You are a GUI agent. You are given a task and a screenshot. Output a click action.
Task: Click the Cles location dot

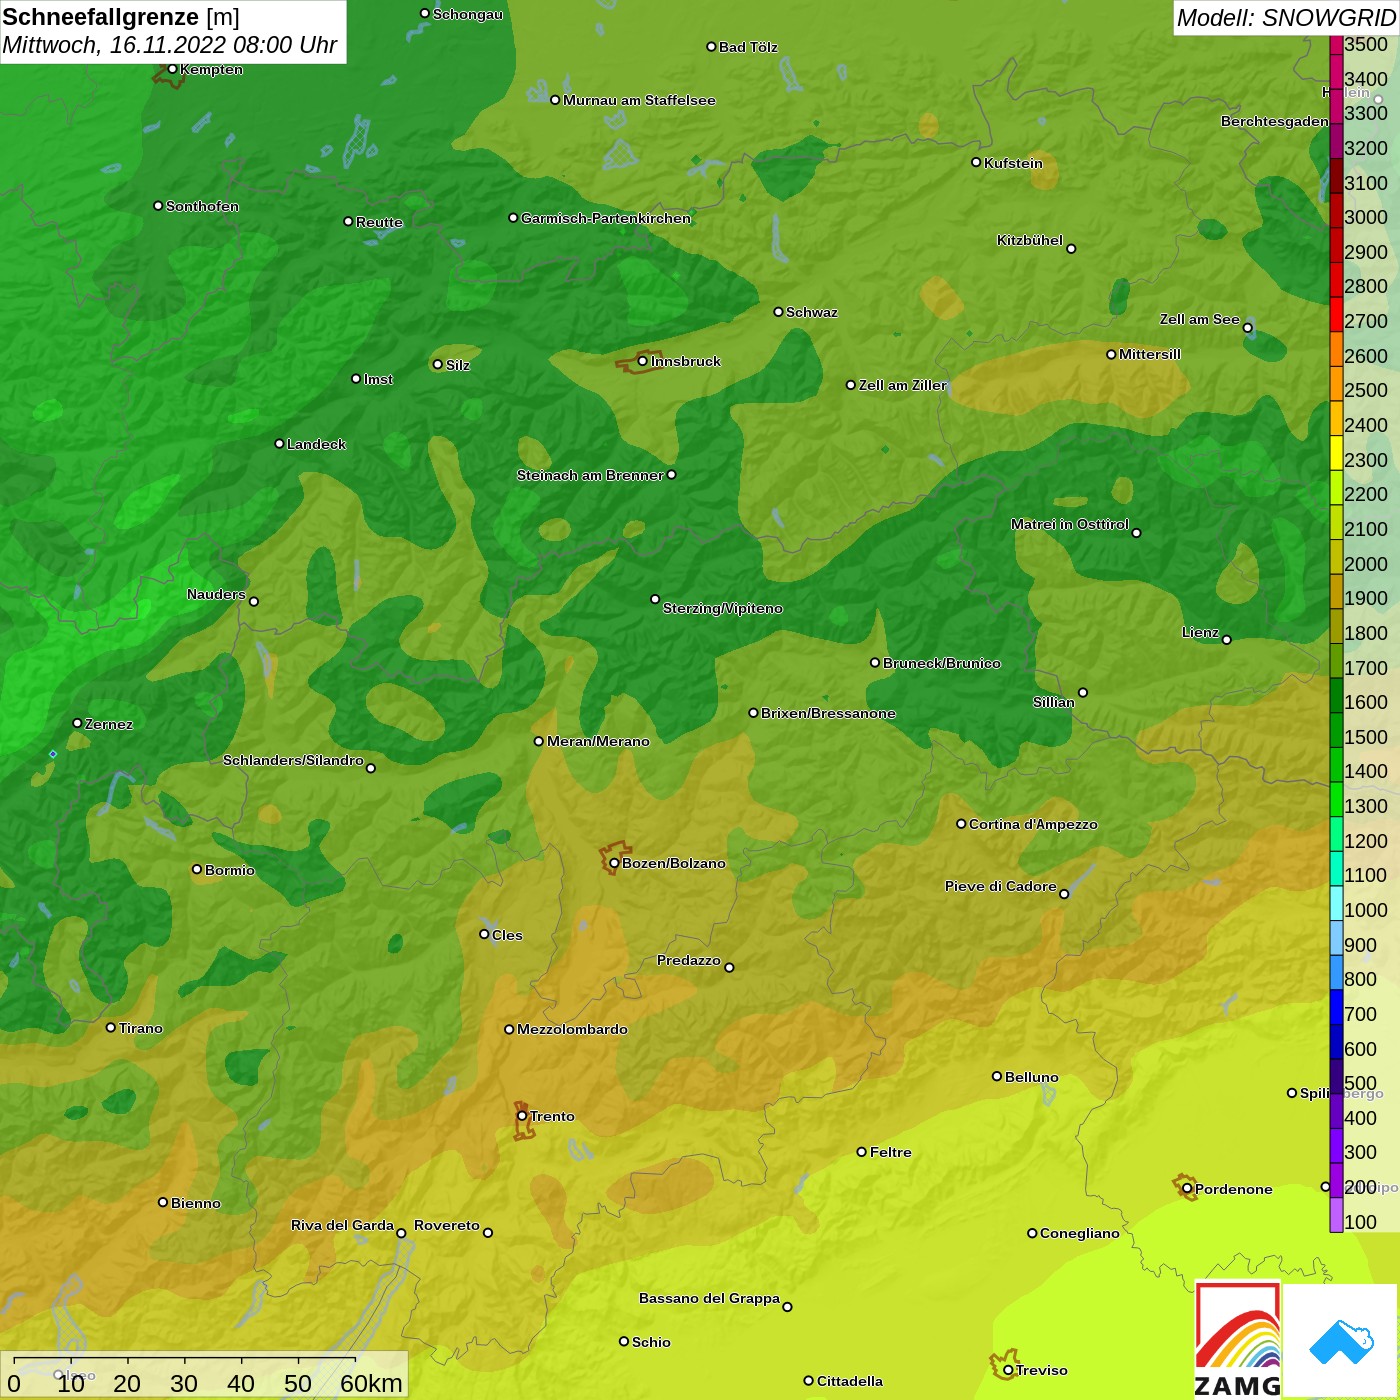pyautogui.click(x=484, y=934)
